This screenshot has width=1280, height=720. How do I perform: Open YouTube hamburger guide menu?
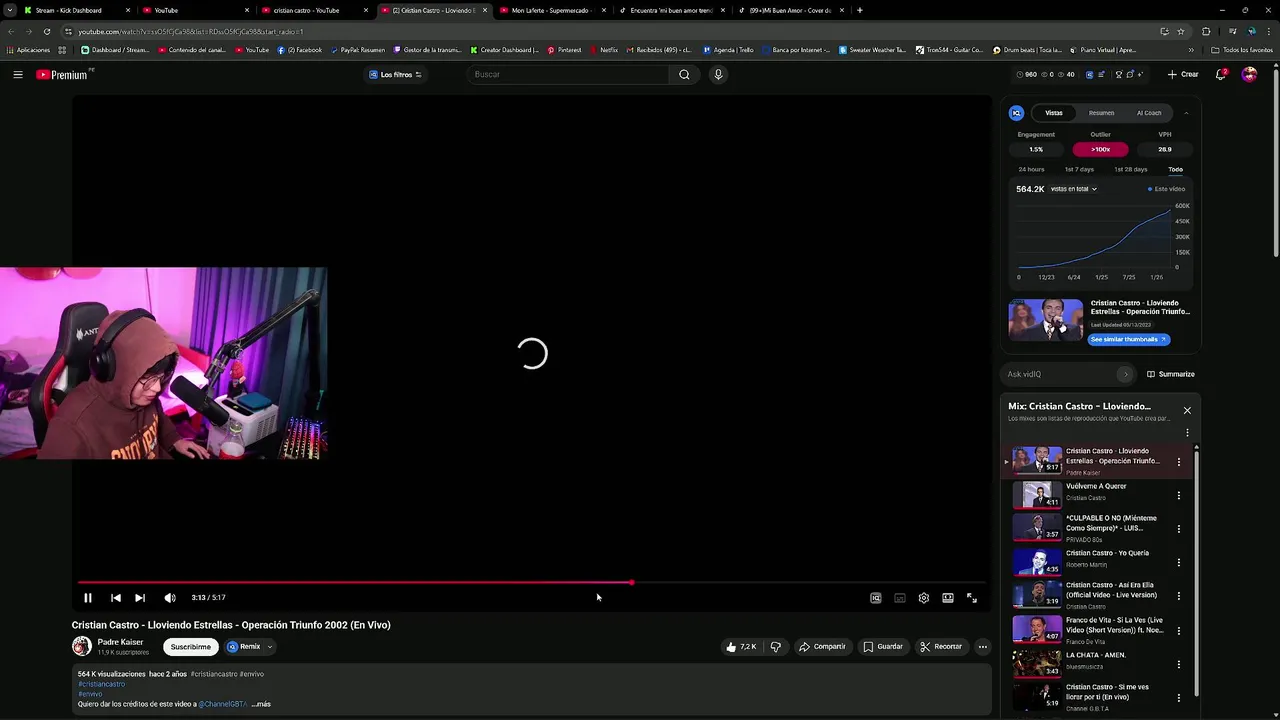tap(18, 74)
